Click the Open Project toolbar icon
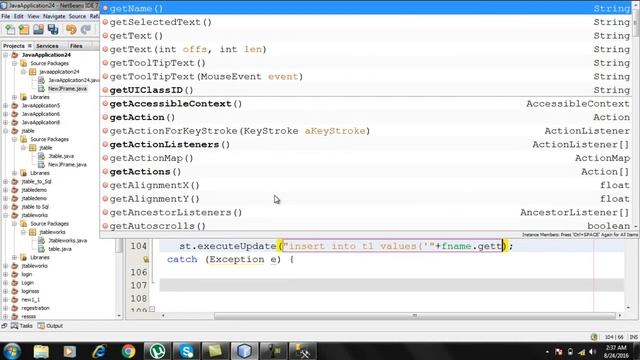640x360 pixels. tap(38, 29)
